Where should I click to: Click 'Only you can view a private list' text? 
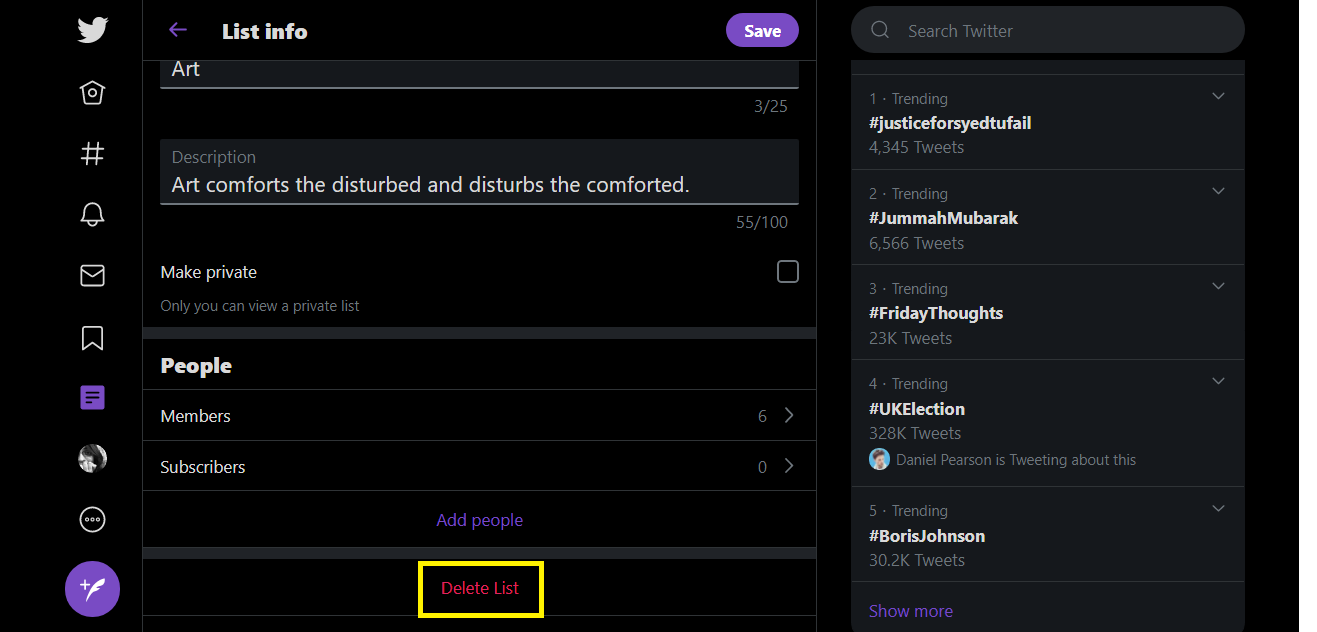[260, 306]
